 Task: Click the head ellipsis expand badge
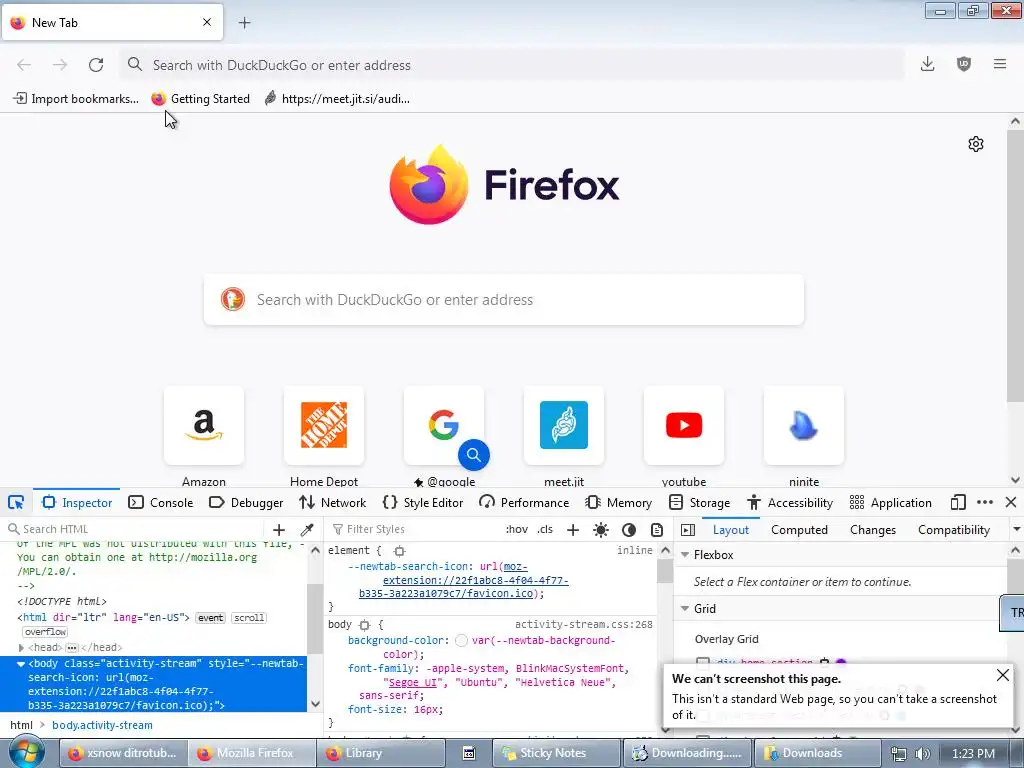click(72, 648)
